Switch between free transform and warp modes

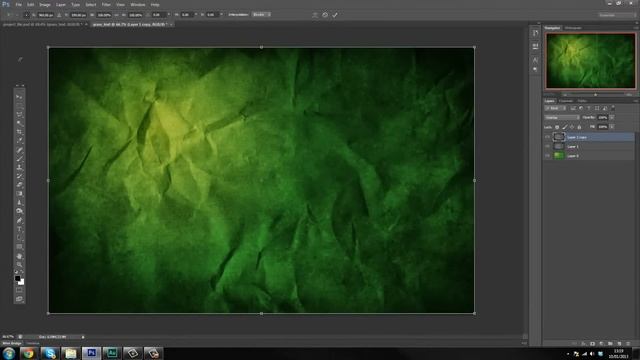tap(315, 15)
